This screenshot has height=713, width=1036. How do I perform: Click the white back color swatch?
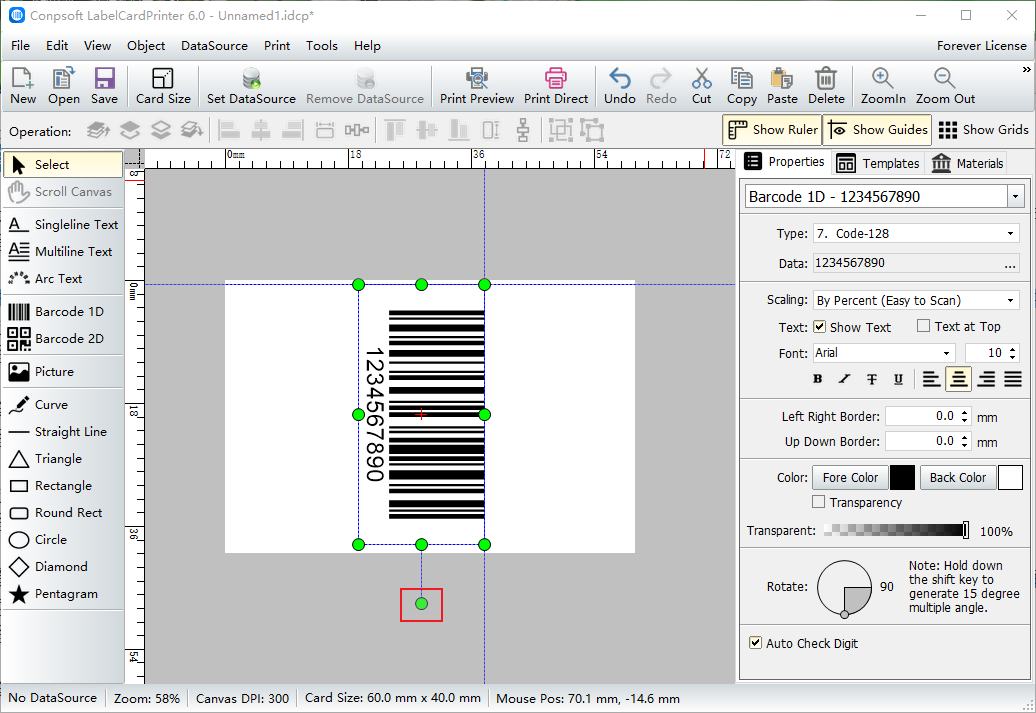[1010, 477]
